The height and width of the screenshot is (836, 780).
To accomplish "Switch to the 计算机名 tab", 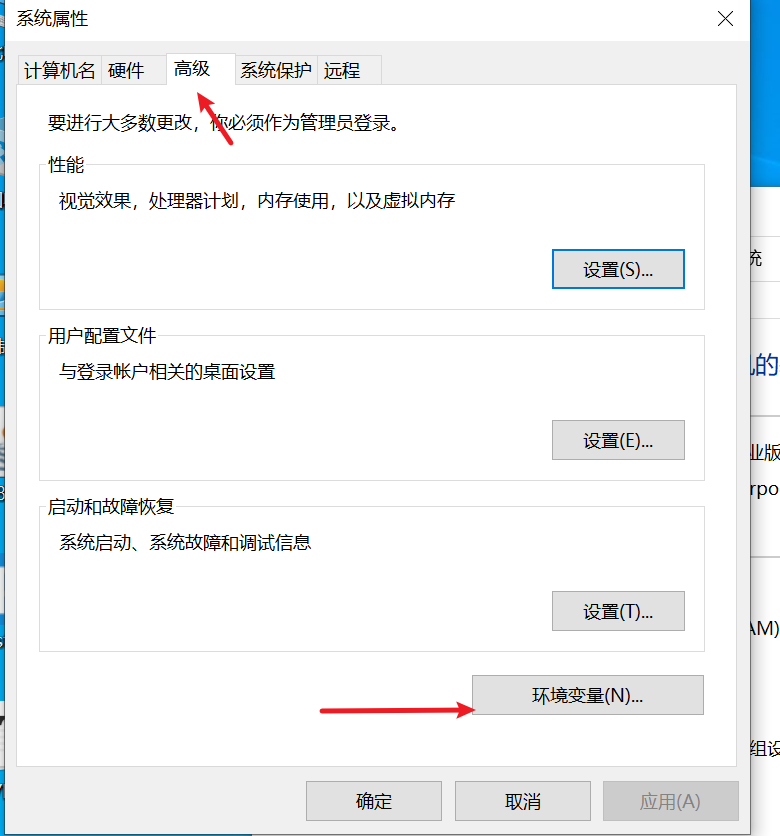I will [60, 71].
